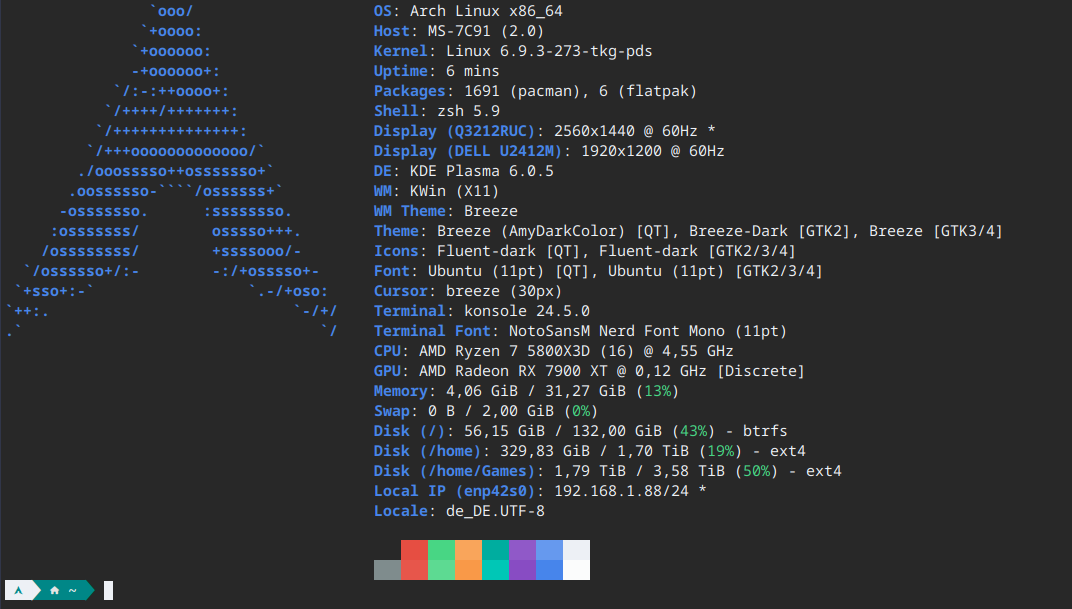Viewport: 1072px width, 609px height.
Task: Click the 'Kernel' label
Action: (400, 51)
